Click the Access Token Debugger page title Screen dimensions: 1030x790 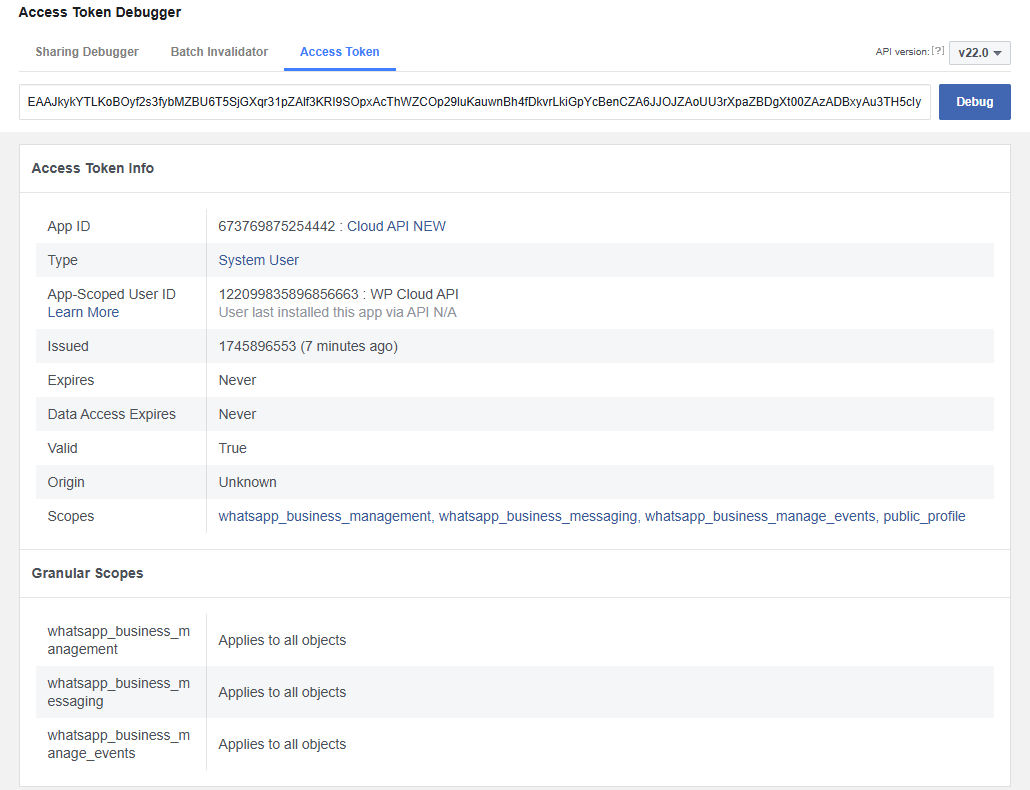(x=100, y=12)
